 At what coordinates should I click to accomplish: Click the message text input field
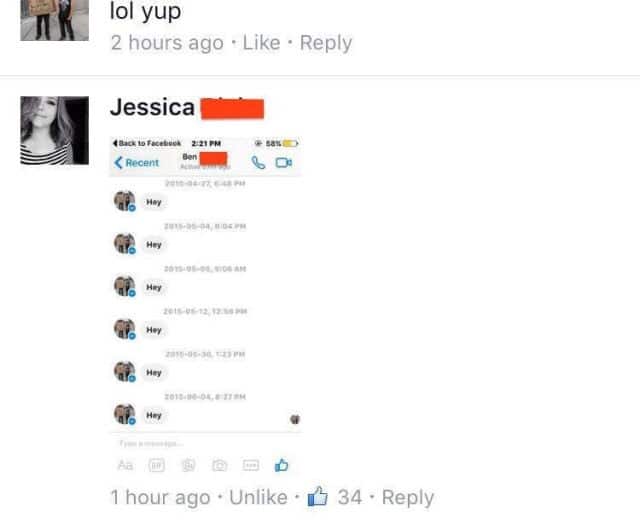click(205, 443)
